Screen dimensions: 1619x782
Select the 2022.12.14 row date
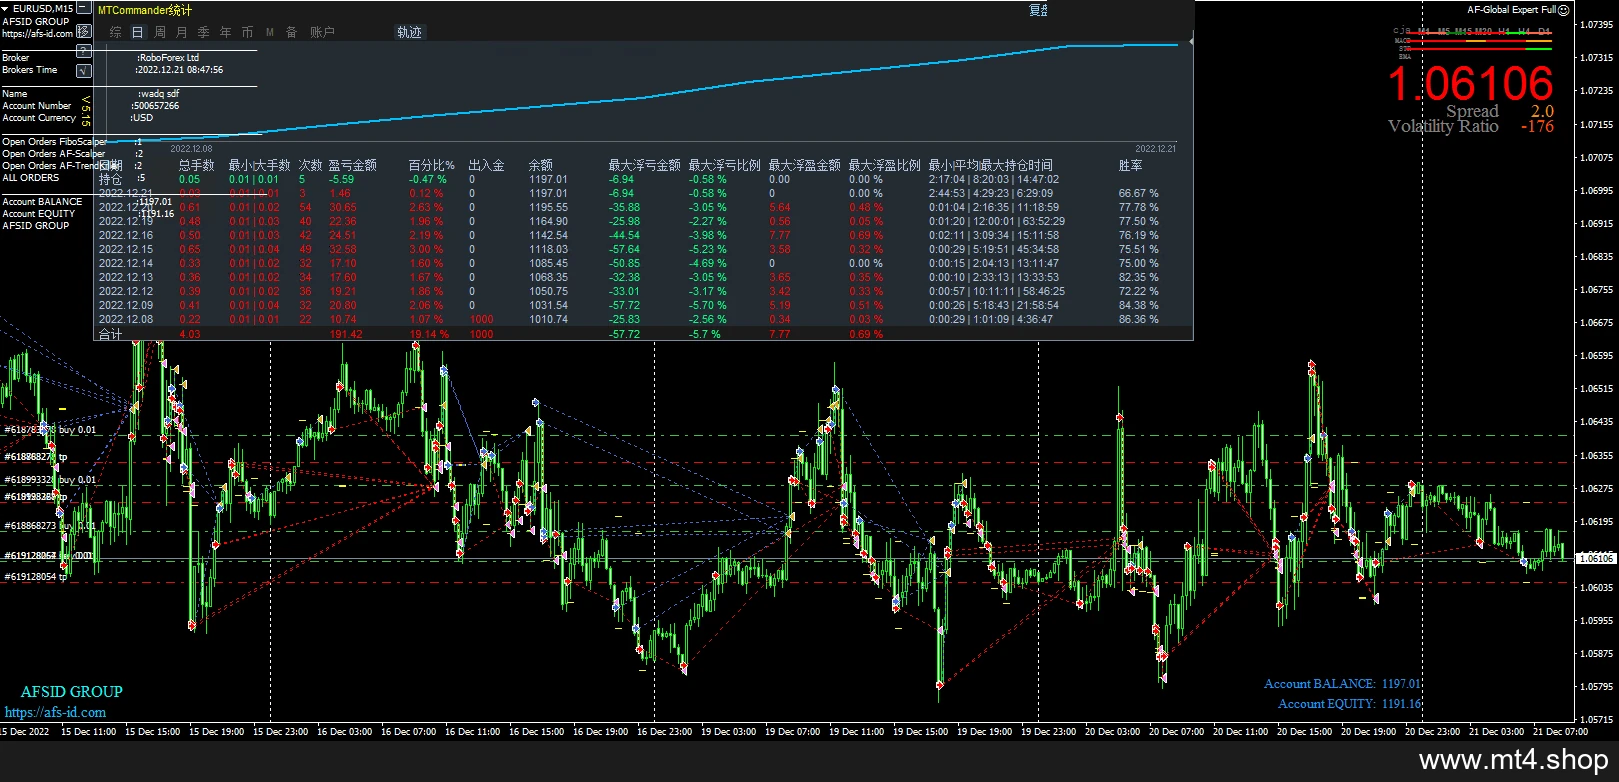pos(126,264)
